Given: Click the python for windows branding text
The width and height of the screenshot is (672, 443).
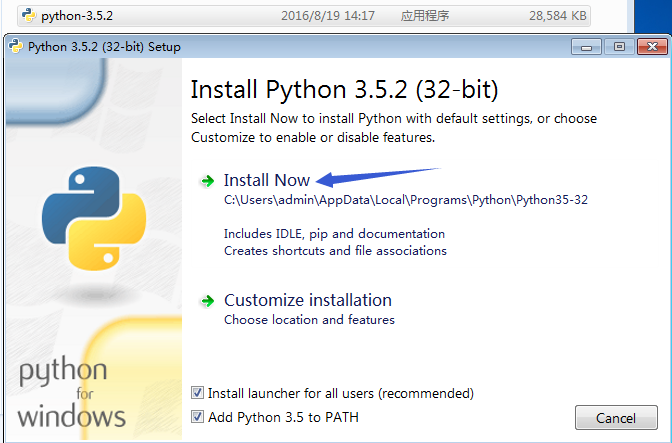Looking at the screenshot, I should [x=71, y=393].
